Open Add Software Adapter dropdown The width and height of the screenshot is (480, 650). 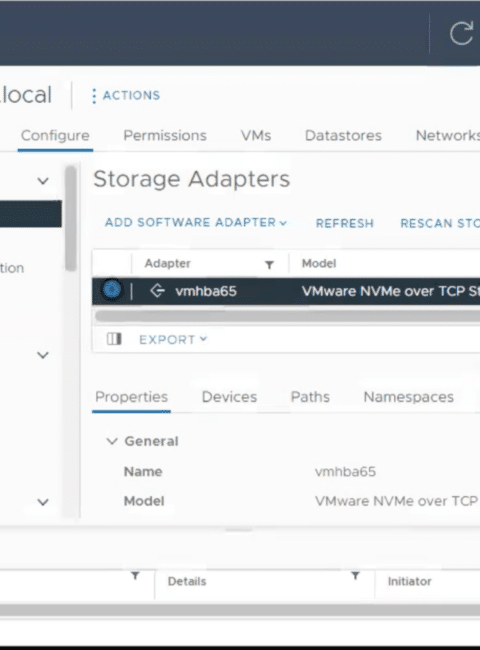coord(196,223)
